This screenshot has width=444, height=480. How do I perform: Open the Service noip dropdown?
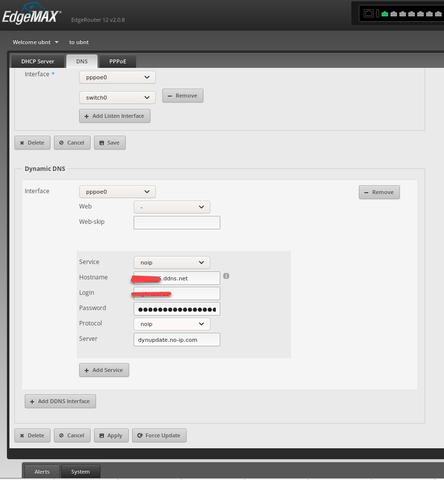(x=172, y=262)
